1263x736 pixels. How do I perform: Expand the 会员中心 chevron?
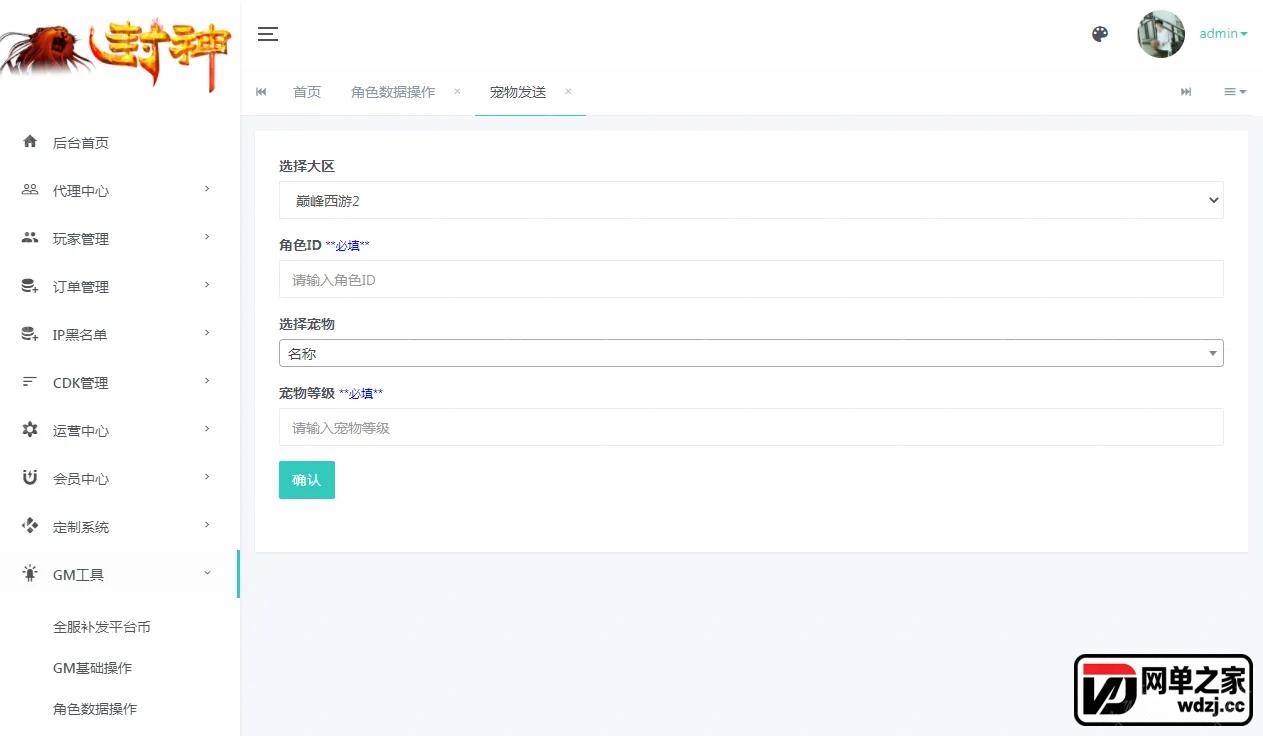tap(207, 477)
